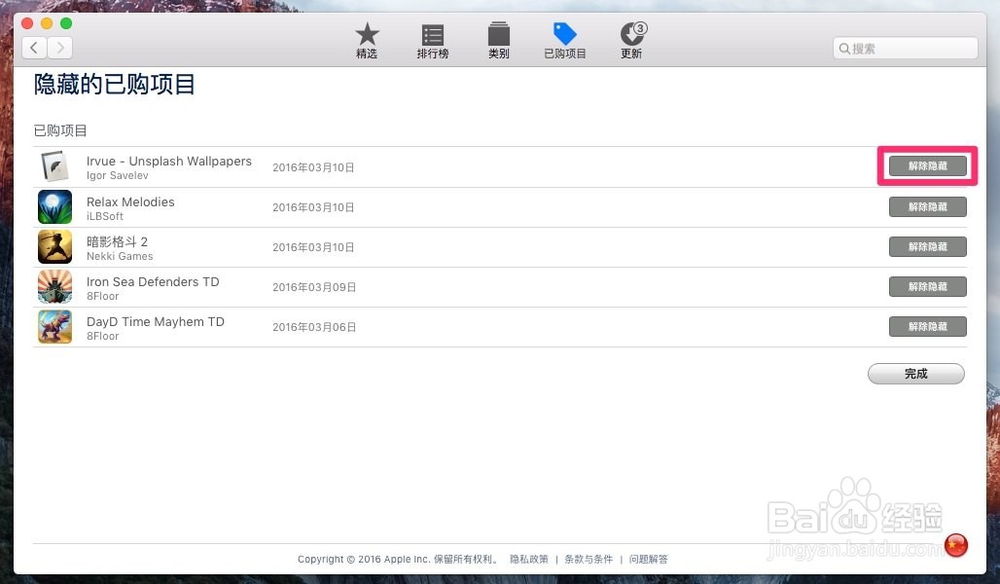Open the 精选 (Featured) star icon
The height and width of the screenshot is (584, 1000).
click(367, 34)
